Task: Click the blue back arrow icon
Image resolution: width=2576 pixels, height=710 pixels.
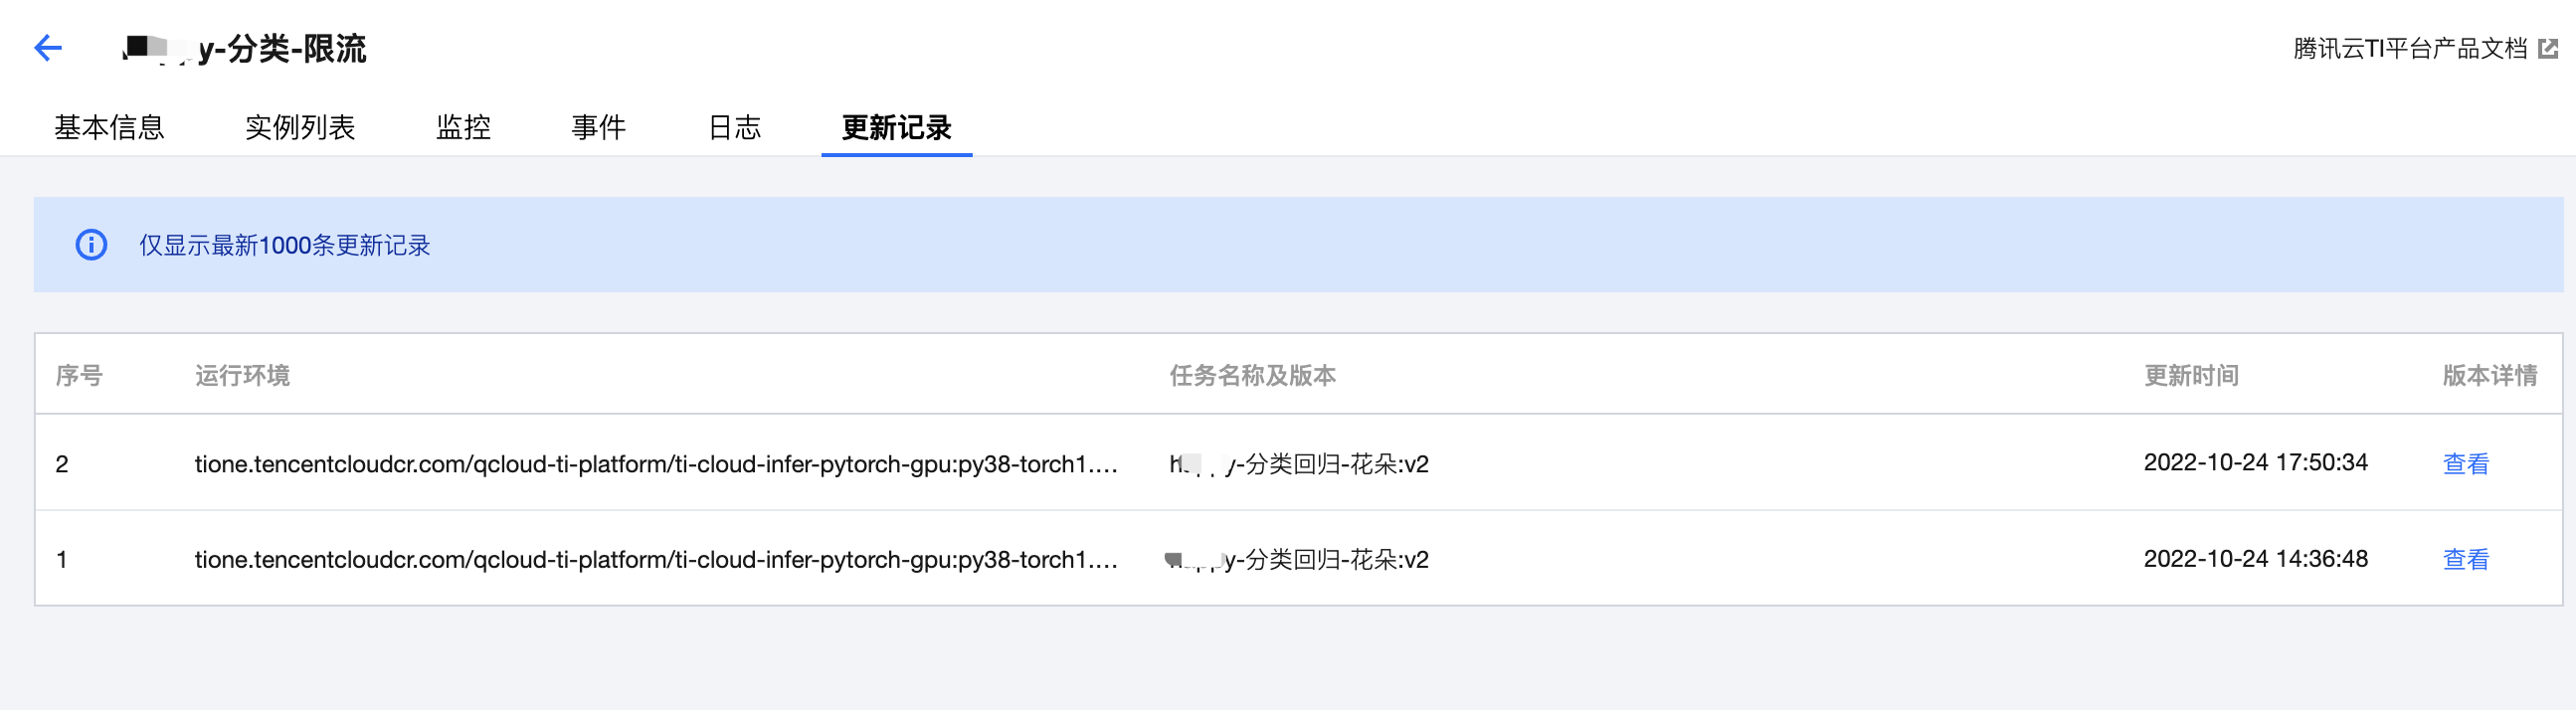Action: (x=47, y=48)
